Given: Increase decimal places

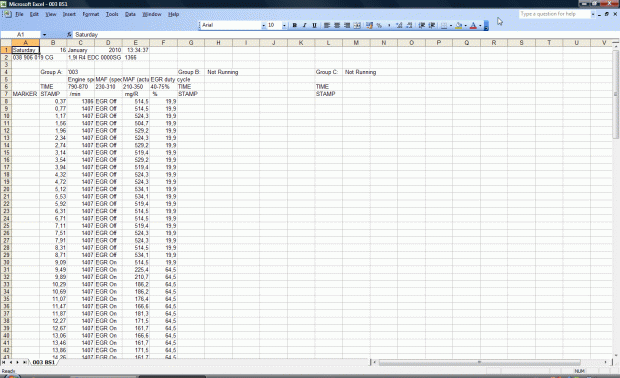Looking at the screenshot, I should tap(399, 25).
